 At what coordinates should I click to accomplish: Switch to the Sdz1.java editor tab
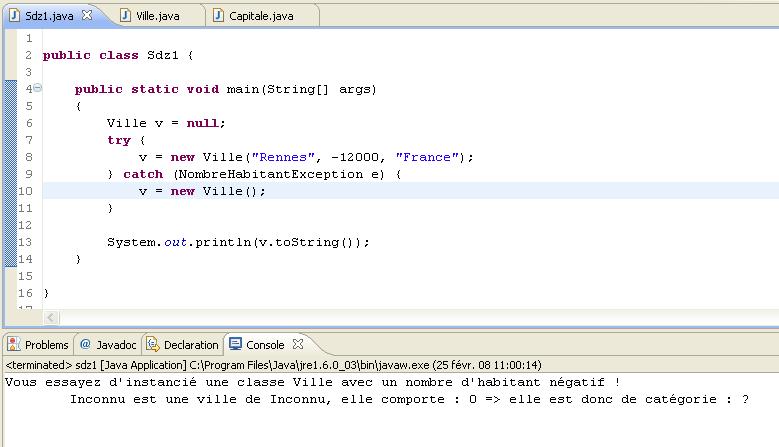click(50, 16)
